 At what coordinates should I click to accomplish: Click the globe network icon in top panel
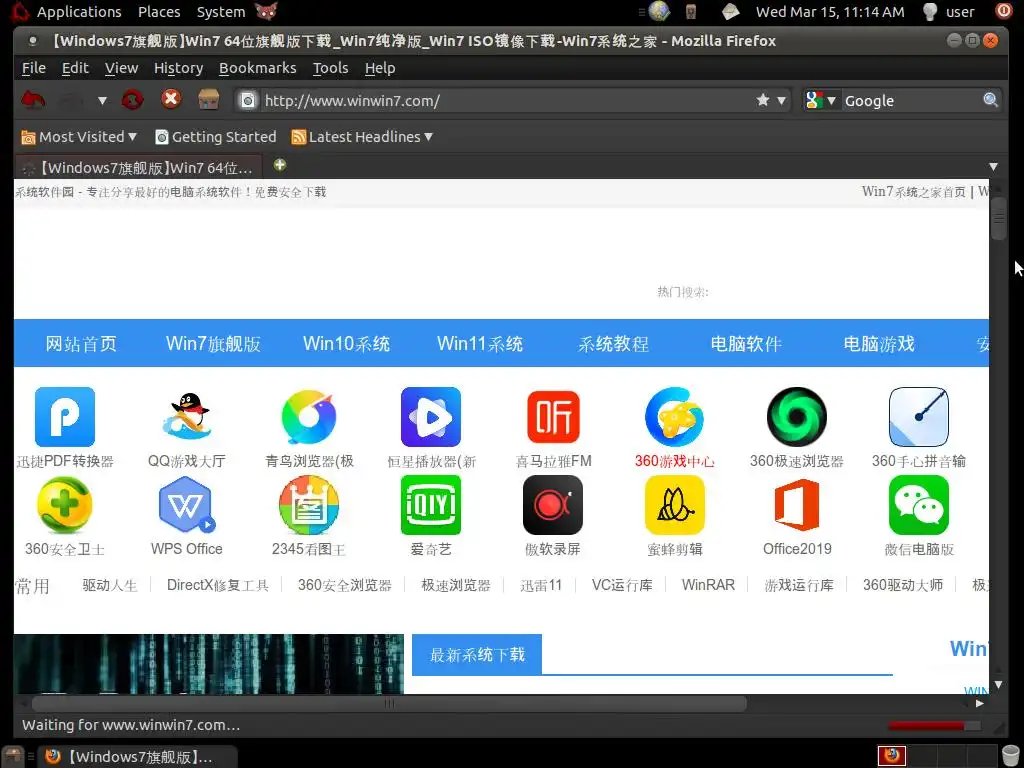click(x=659, y=11)
